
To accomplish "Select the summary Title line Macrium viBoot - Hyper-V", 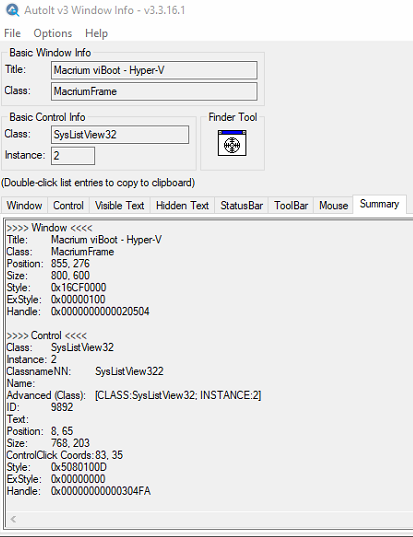I will [x=84, y=240].
